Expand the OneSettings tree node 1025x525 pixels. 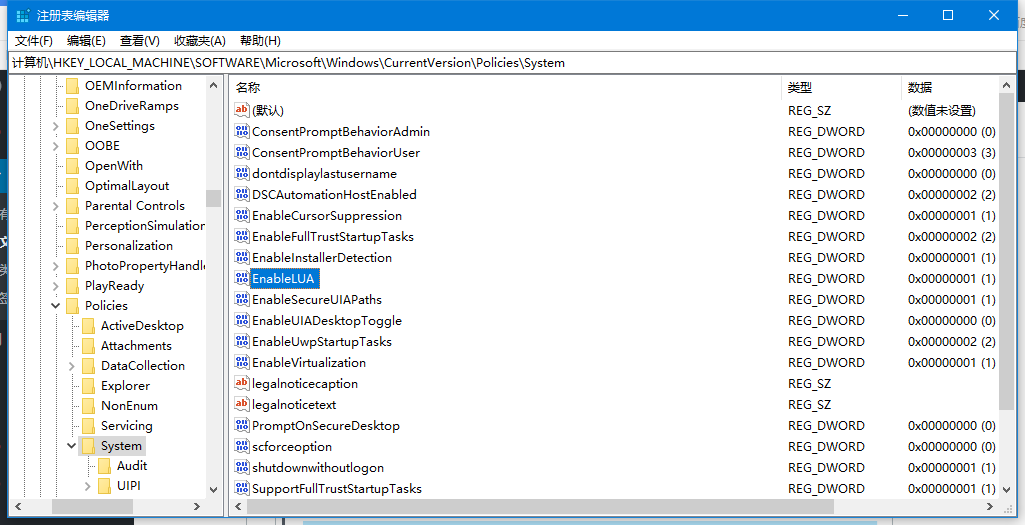click(56, 126)
